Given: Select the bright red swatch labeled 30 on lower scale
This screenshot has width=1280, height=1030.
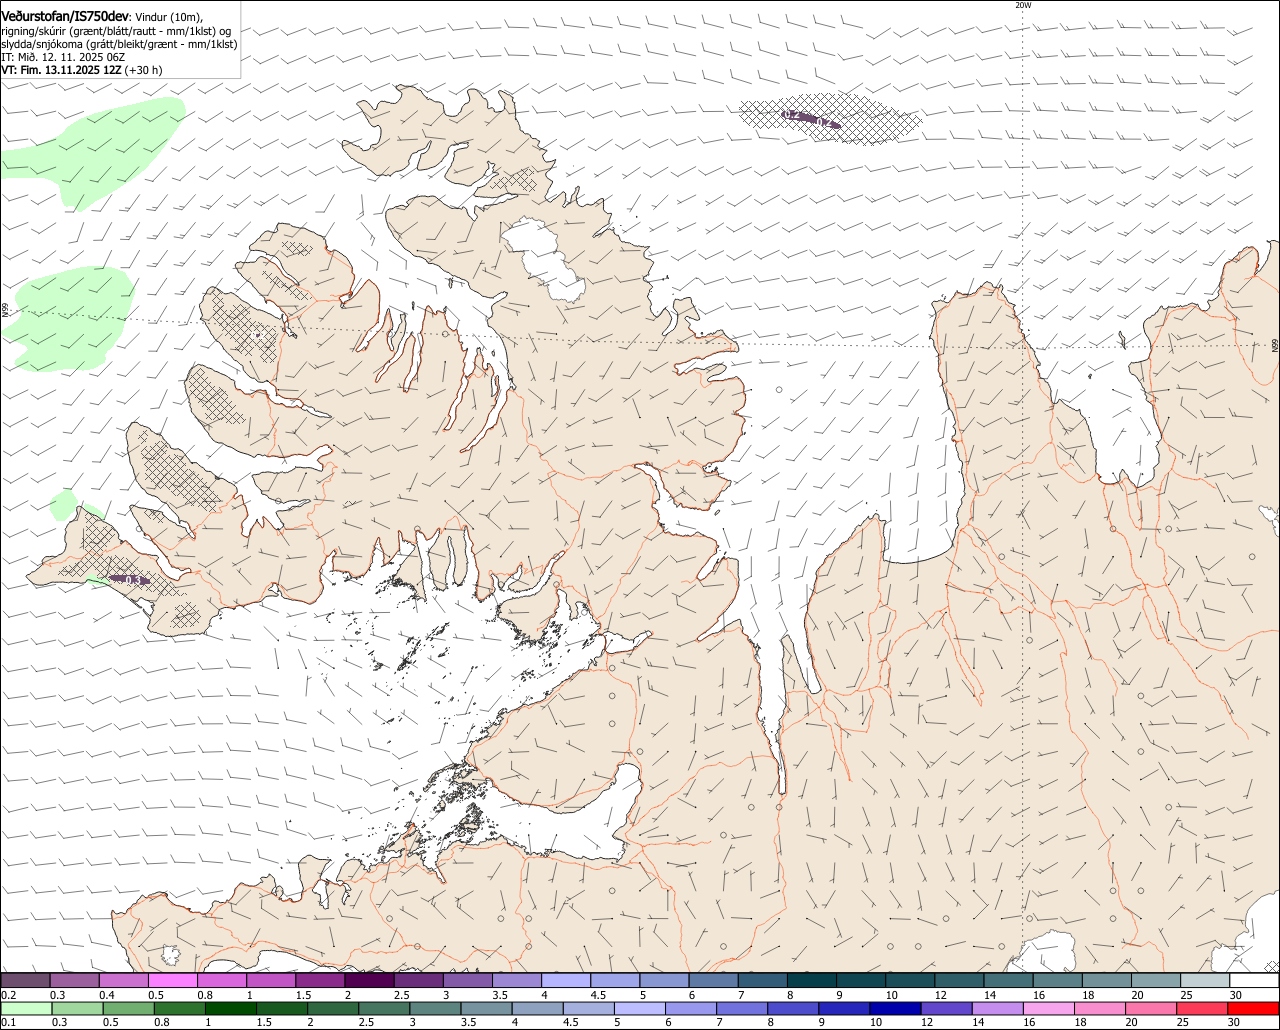Looking at the screenshot, I should point(1253,1008).
